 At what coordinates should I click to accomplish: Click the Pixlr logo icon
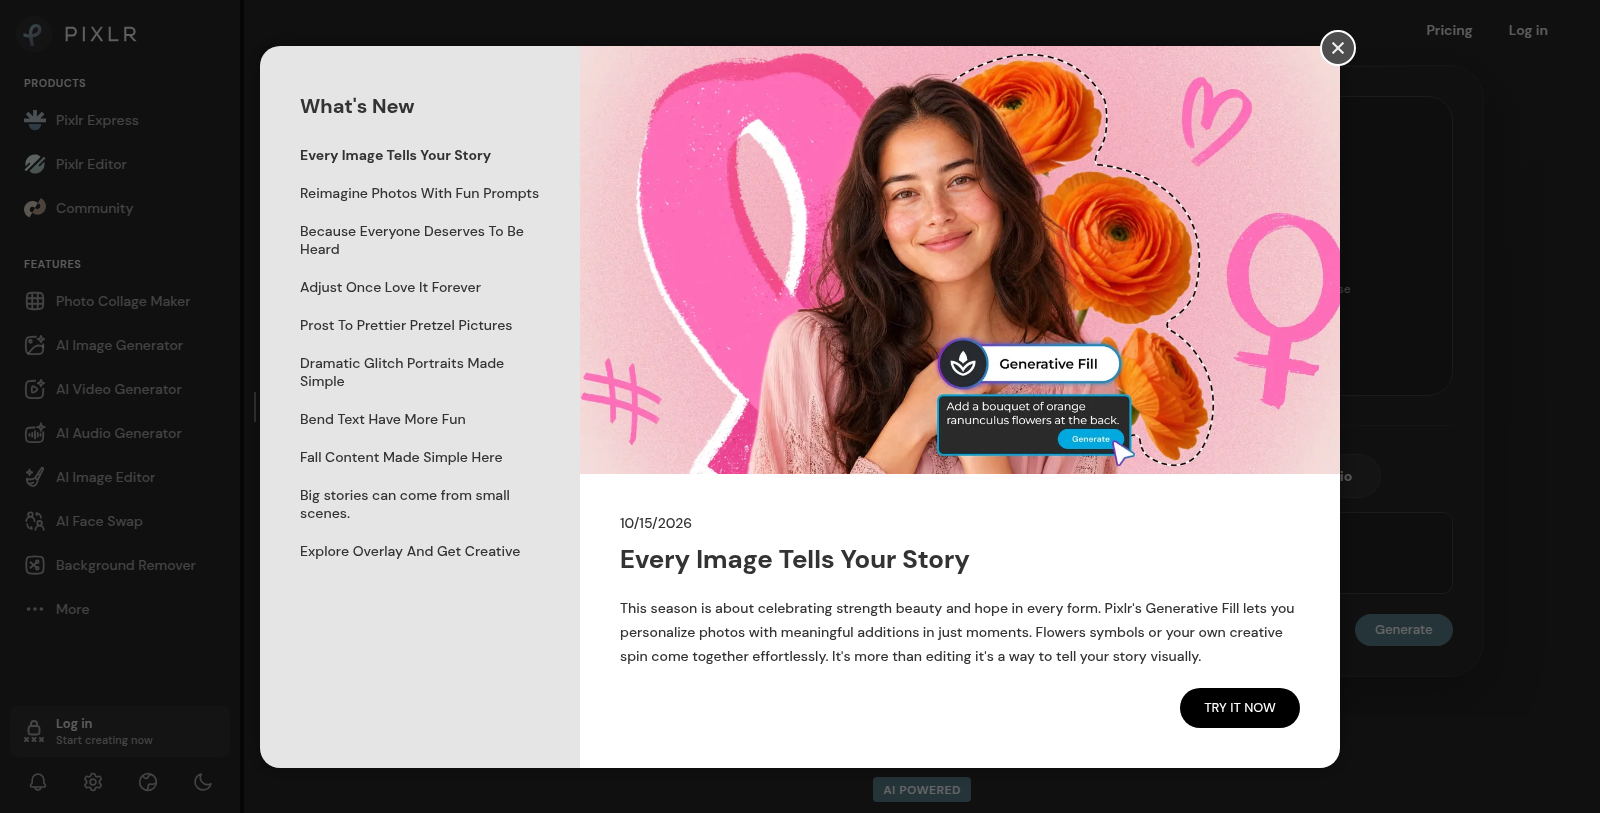point(33,34)
